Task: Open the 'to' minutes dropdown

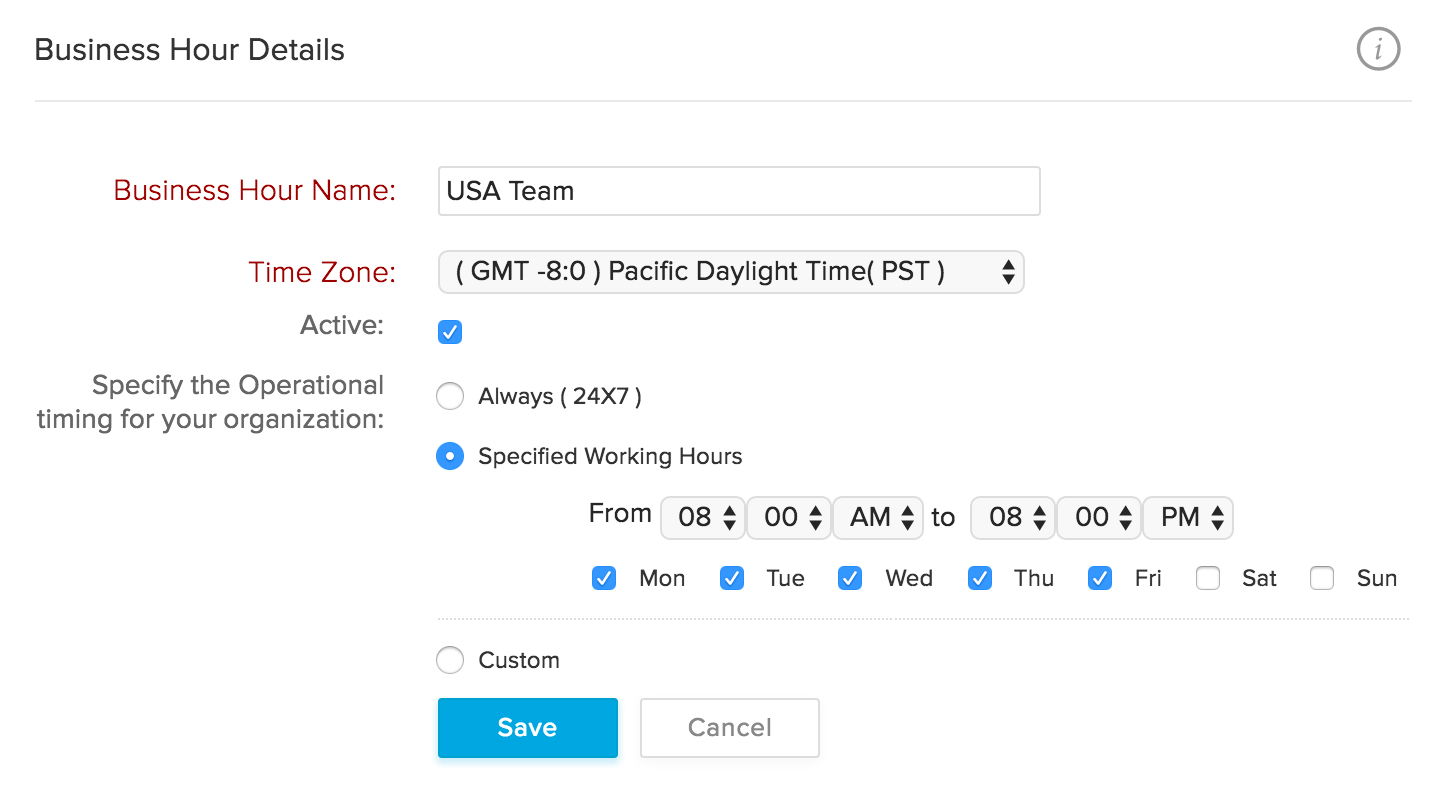Action: [1099, 517]
